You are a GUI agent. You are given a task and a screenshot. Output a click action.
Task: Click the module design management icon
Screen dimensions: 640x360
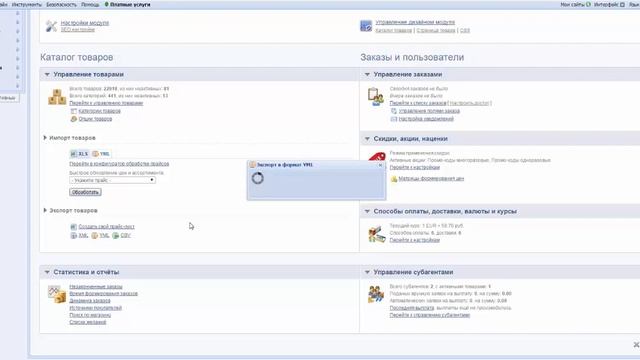coord(366,26)
